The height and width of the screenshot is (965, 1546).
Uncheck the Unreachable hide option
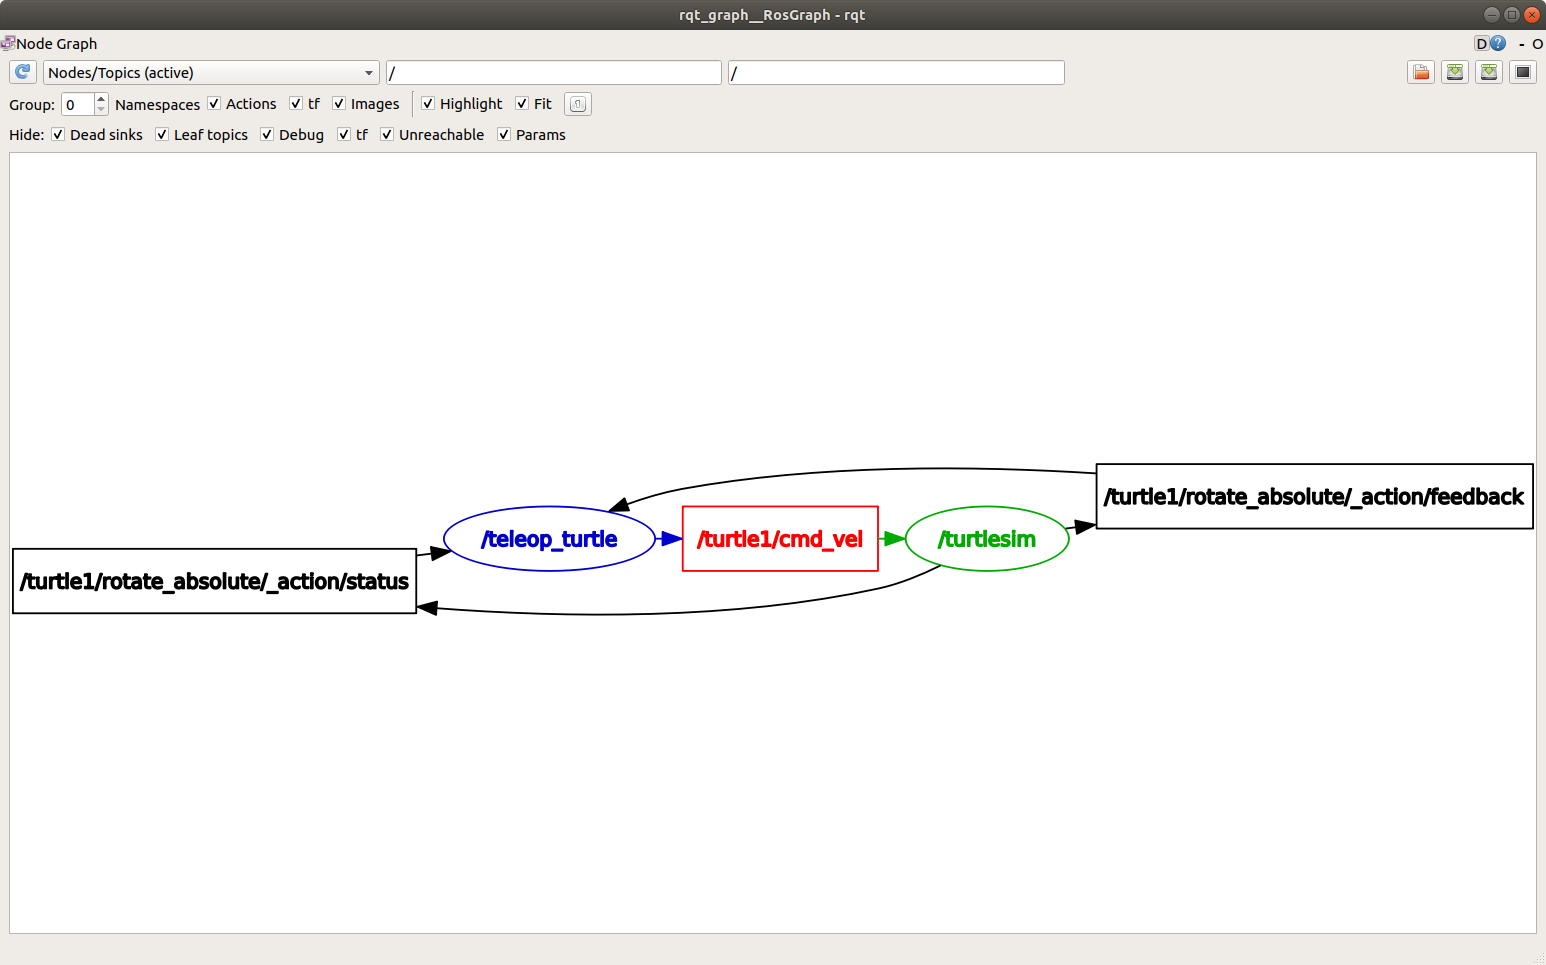click(386, 134)
